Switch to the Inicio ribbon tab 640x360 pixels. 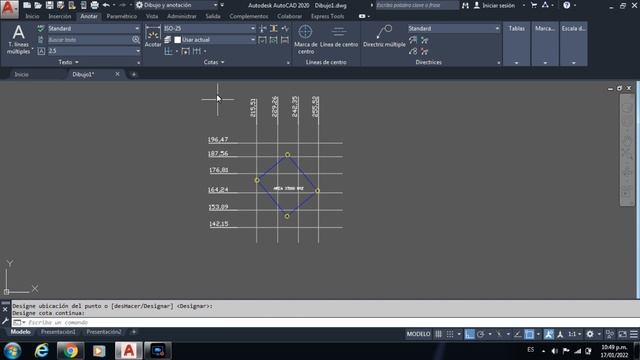point(32,16)
